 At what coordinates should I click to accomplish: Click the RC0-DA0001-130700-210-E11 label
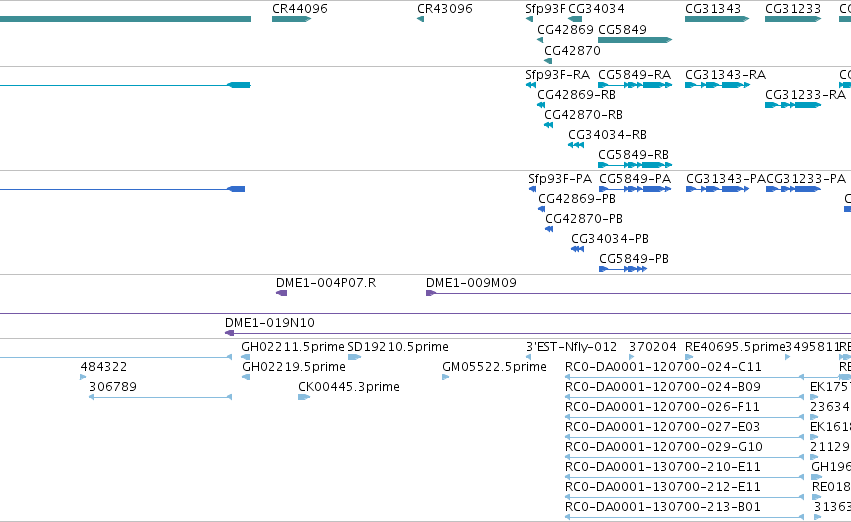click(x=663, y=467)
